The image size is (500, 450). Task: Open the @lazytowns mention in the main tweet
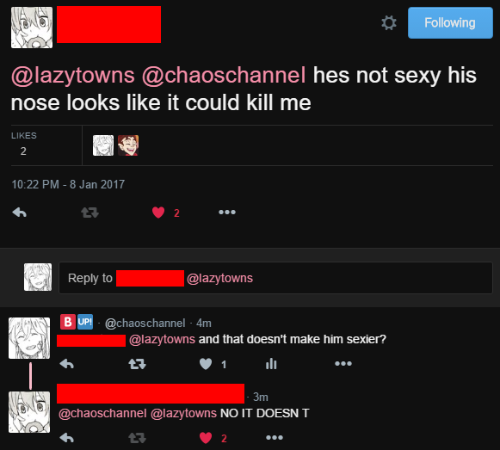[73, 75]
